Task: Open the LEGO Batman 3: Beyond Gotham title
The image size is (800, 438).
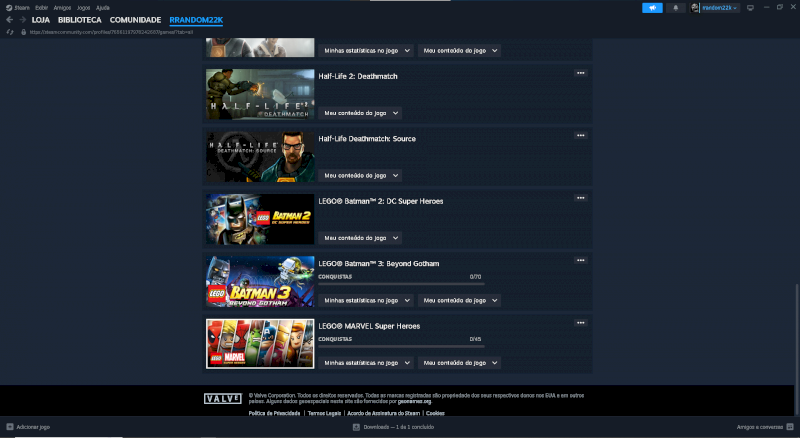Action: 379,263
